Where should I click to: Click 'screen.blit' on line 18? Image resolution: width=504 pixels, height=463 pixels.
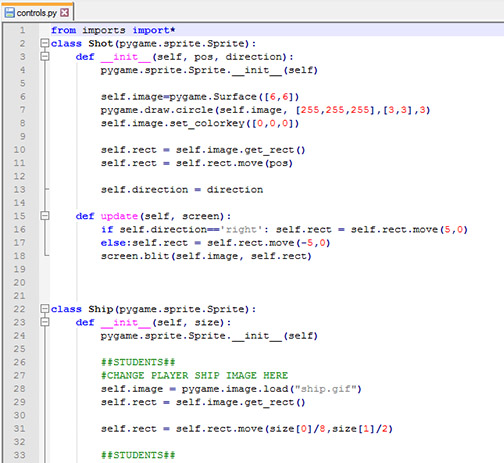click(x=135, y=256)
